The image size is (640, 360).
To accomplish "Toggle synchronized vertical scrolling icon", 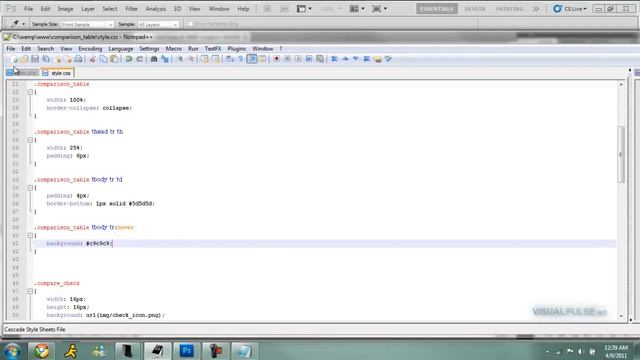I will click(x=205, y=59).
